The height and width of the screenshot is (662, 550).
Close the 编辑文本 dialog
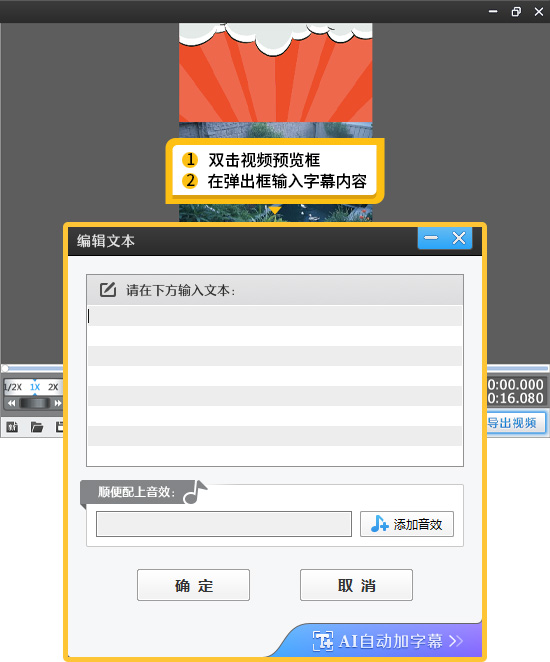459,238
